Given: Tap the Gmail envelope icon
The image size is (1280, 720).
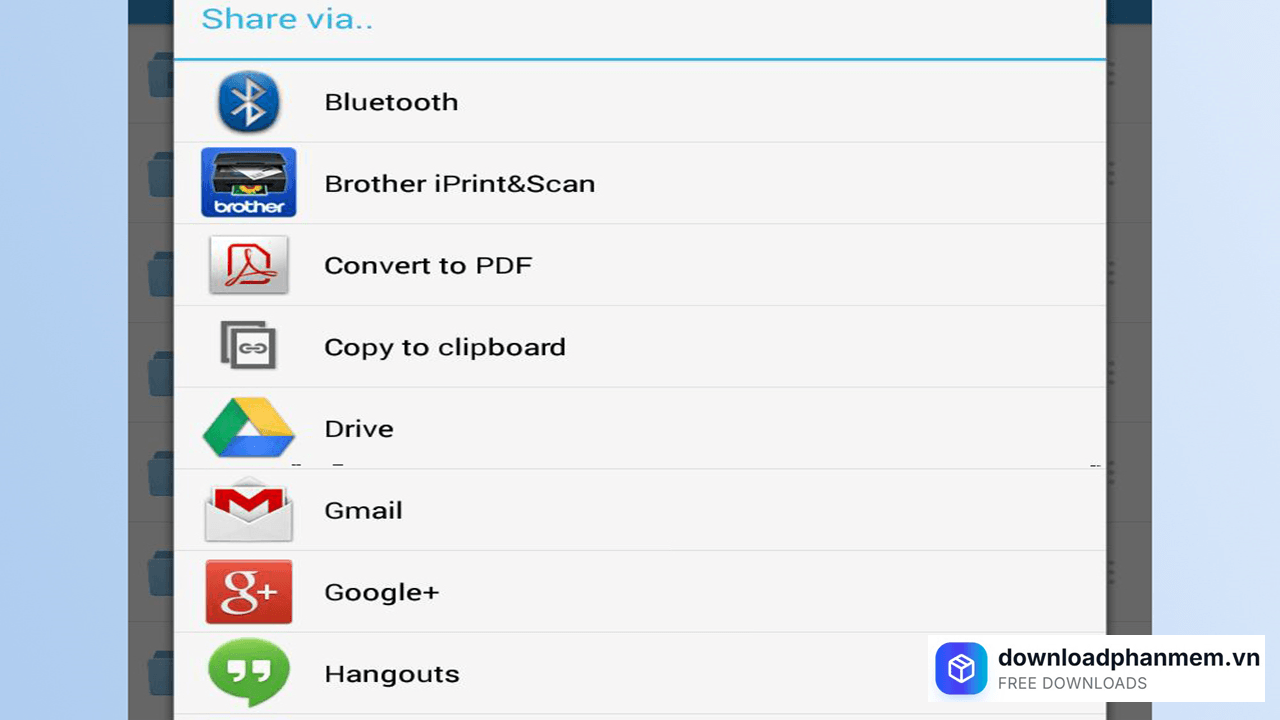Looking at the screenshot, I should tap(249, 510).
